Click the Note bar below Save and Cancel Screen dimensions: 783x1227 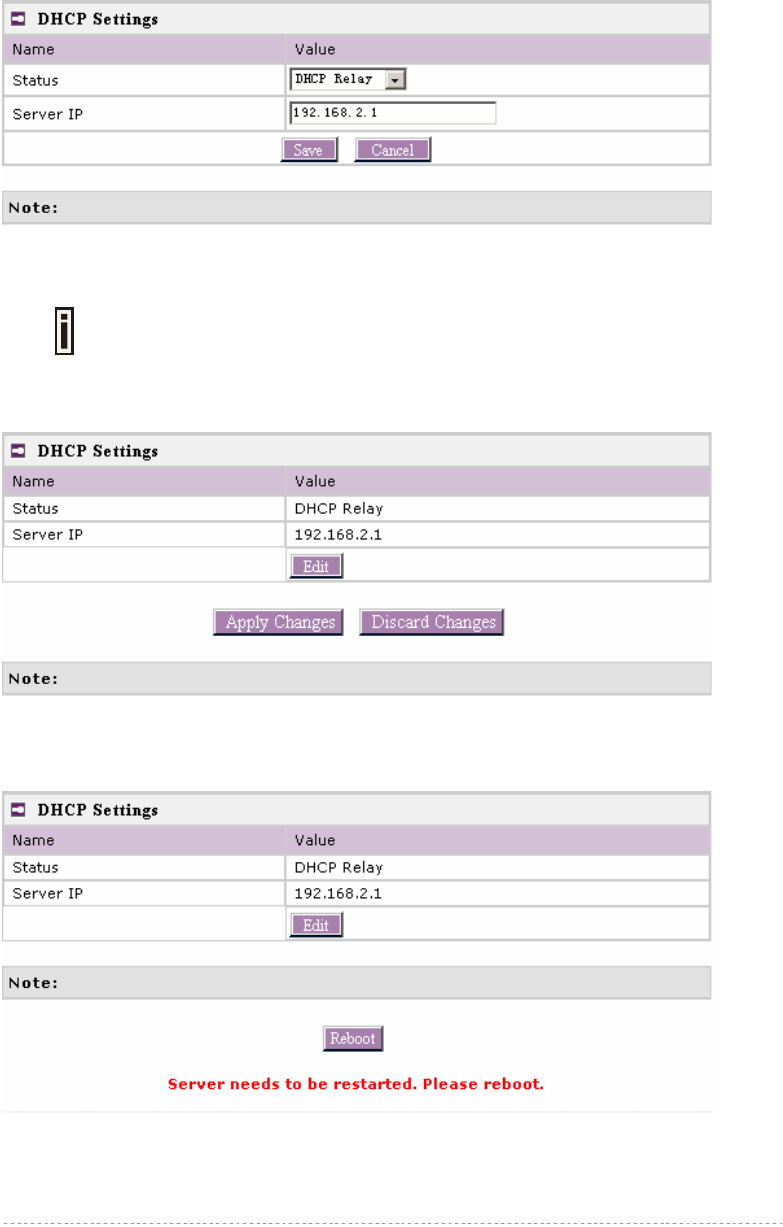point(357,208)
